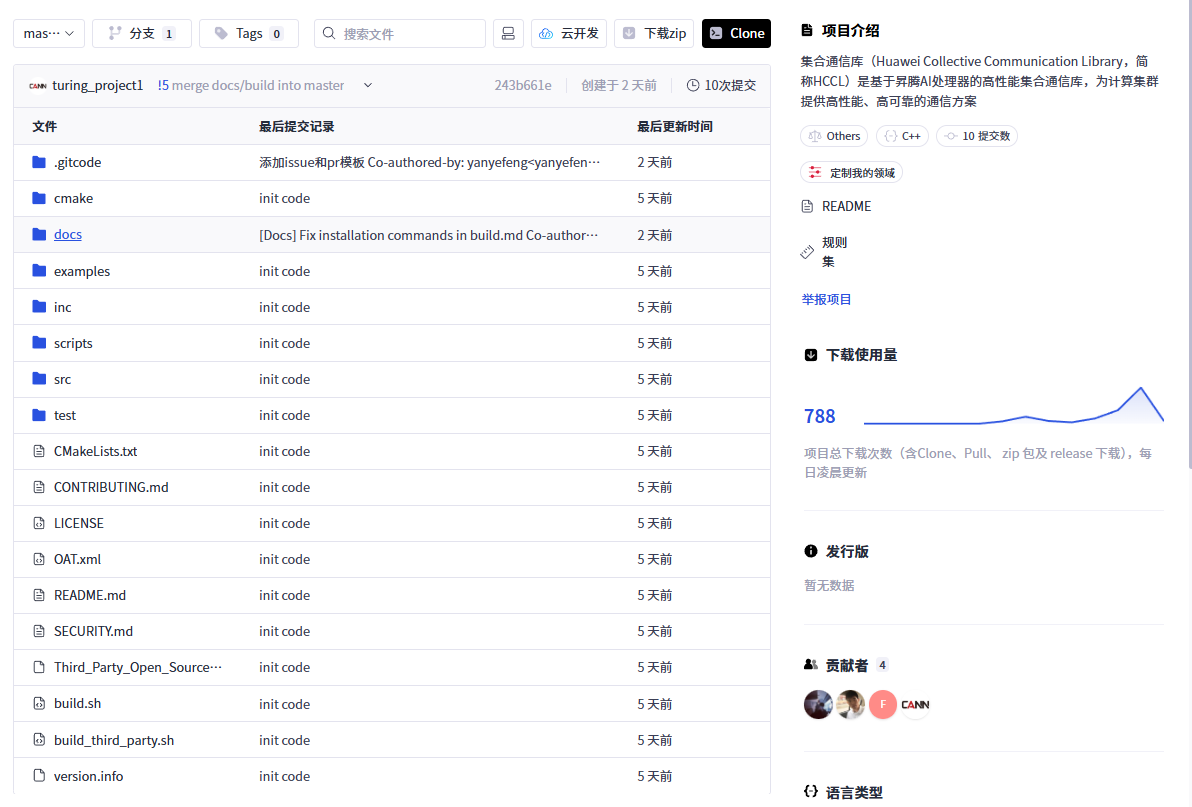
Task: Open CMakeLists.txt file
Action: pos(96,451)
